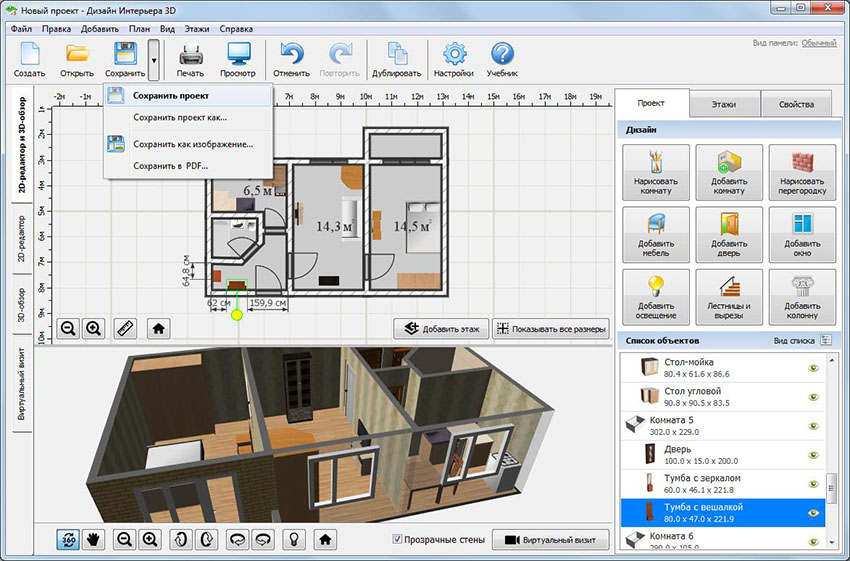Image resolution: width=850 pixels, height=561 pixels.
Task: Reset 3D view with home icon
Action: coord(325,539)
